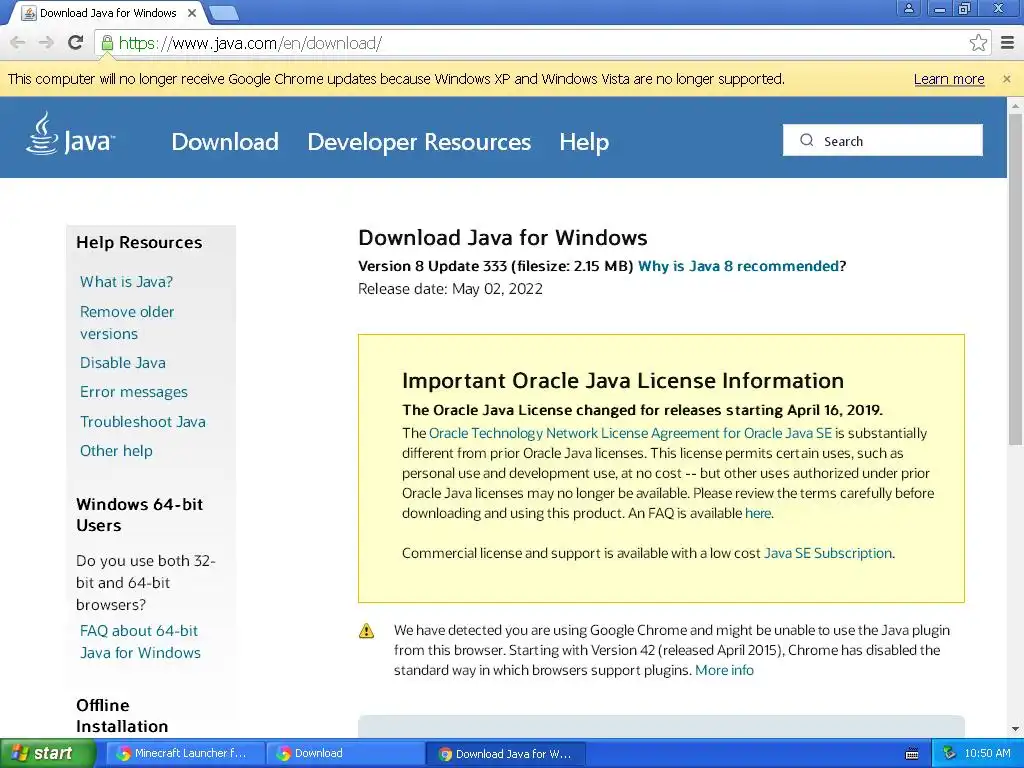Open Learn more link in warning bar
This screenshot has width=1024, height=768.
pos(949,79)
